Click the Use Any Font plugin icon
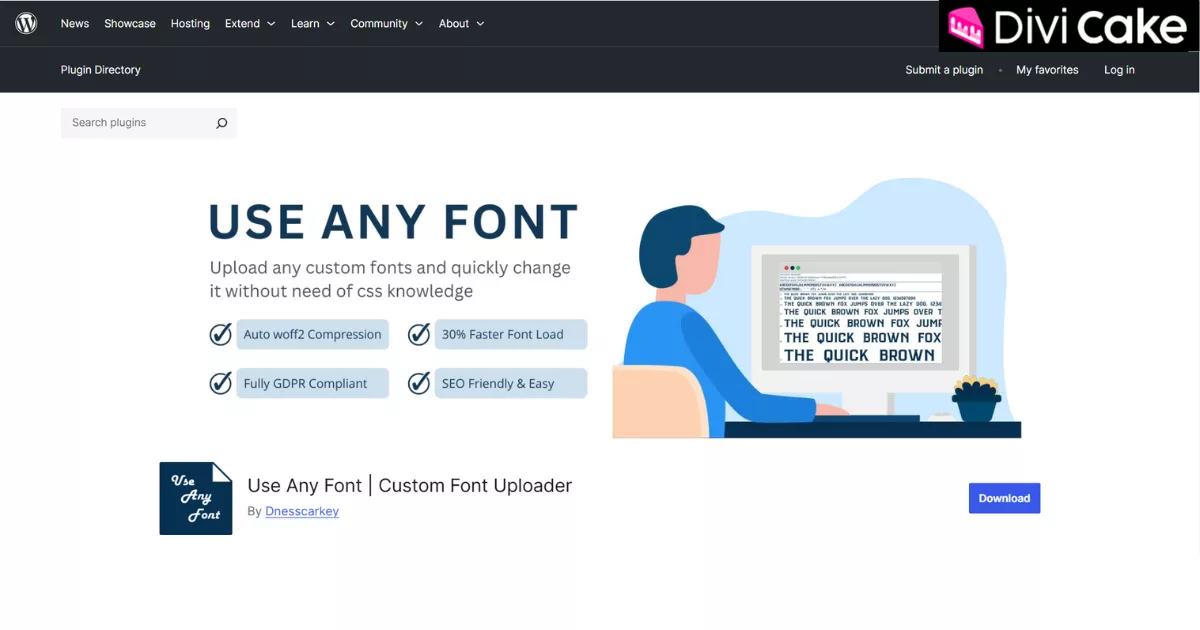The width and height of the screenshot is (1200, 630). (196, 498)
